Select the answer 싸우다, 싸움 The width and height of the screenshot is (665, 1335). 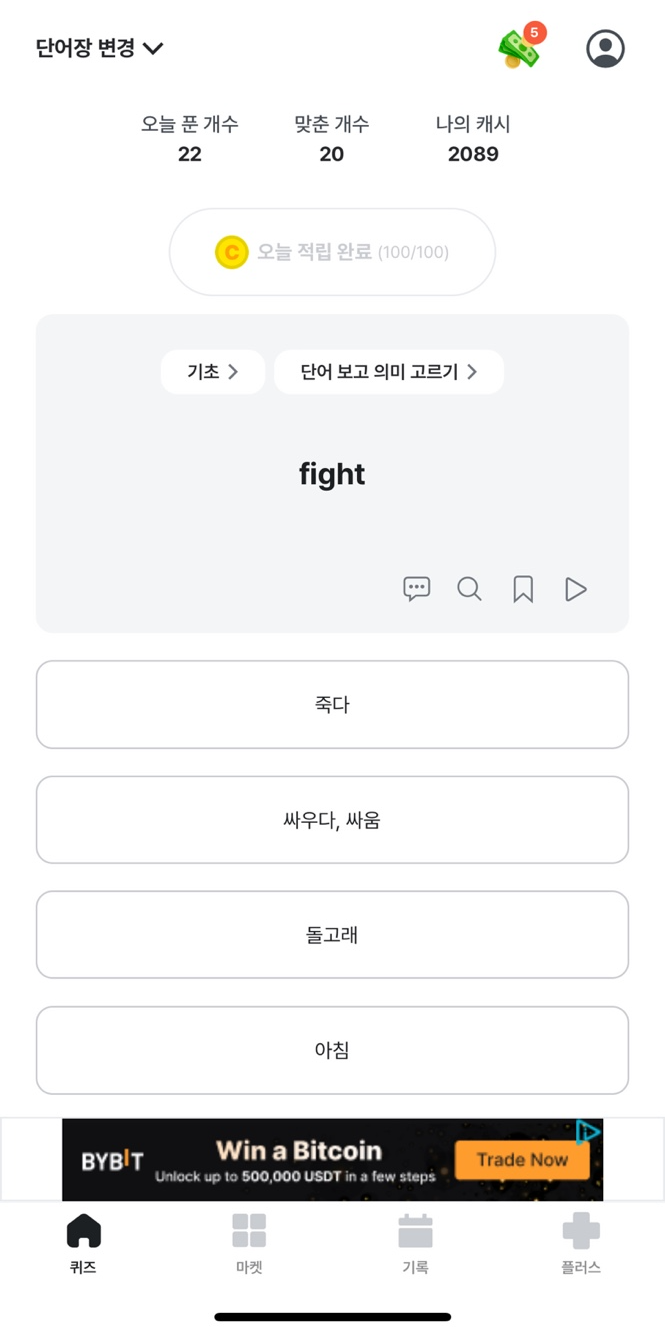click(332, 819)
